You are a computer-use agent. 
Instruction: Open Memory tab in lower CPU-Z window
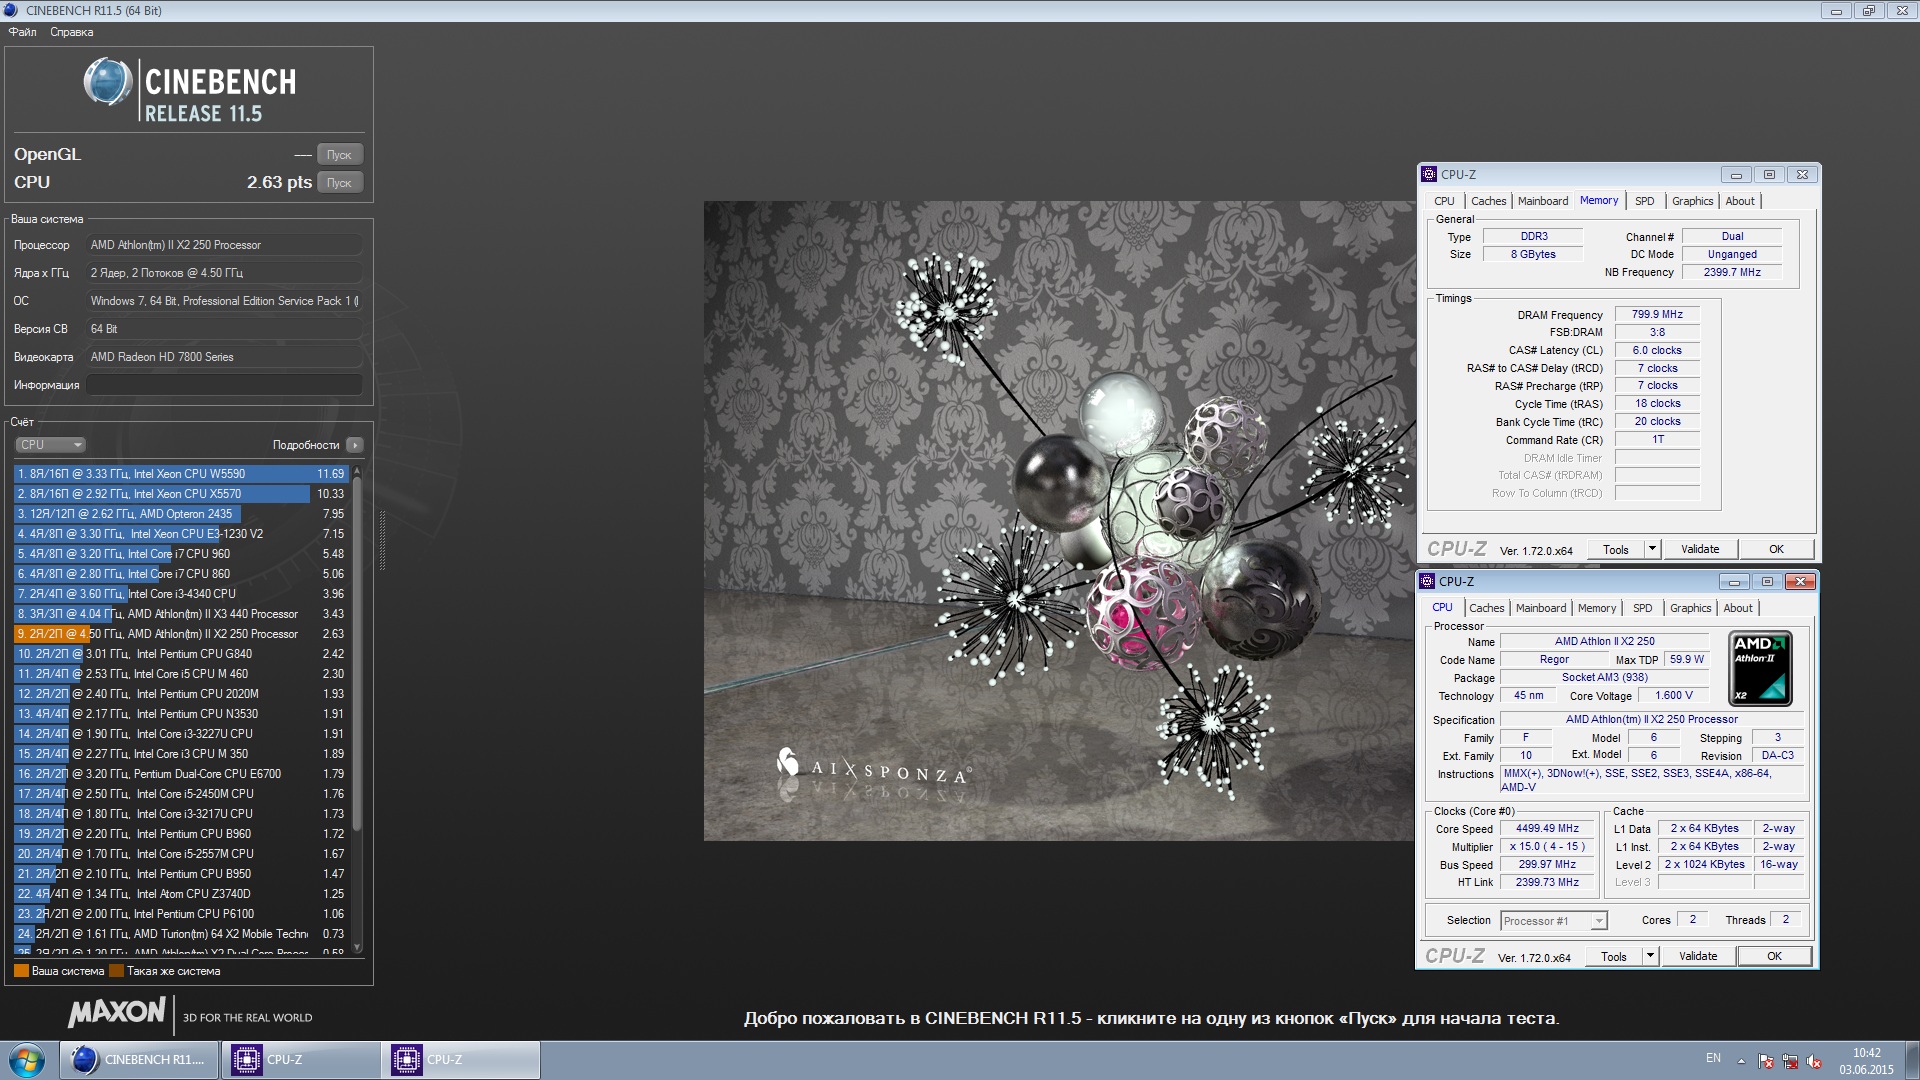click(x=1596, y=608)
